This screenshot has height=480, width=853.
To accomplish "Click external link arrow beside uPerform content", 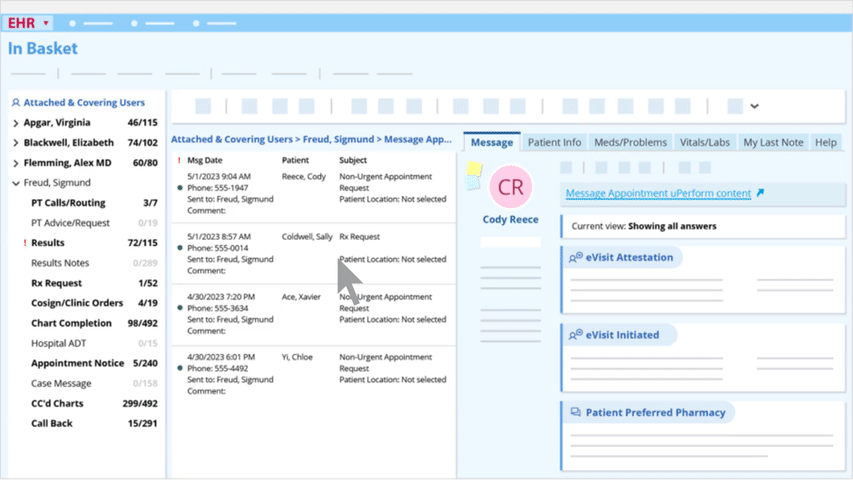I will 761,193.
